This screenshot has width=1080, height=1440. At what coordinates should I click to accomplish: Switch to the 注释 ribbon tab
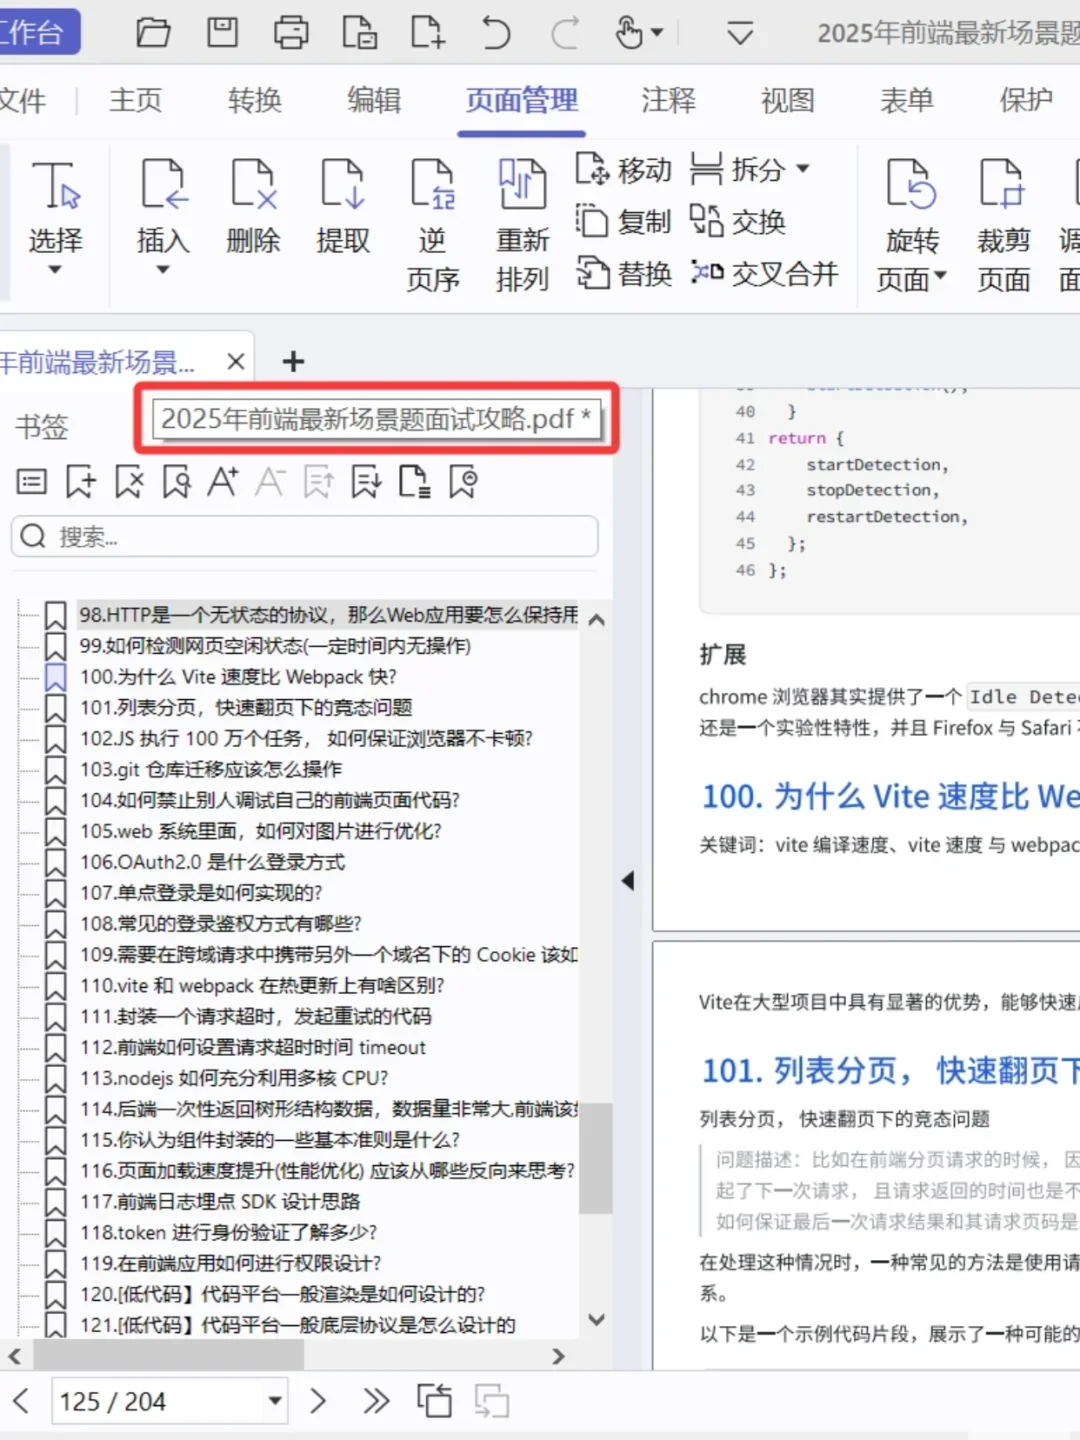click(667, 100)
